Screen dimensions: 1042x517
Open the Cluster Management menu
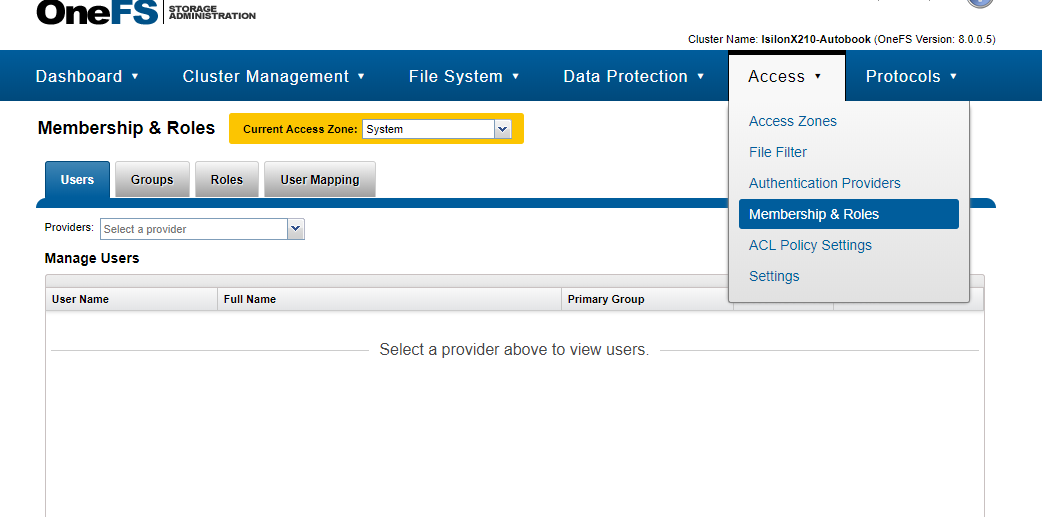274,76
